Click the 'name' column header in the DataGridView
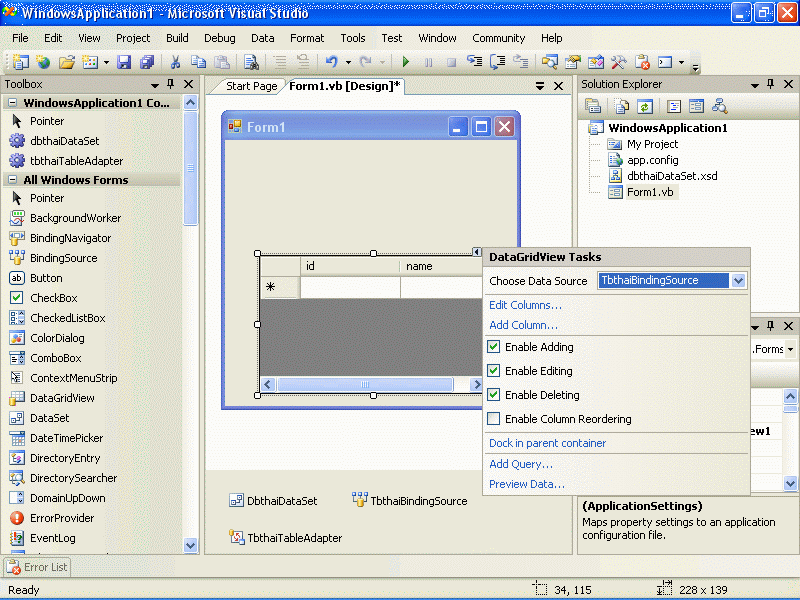The height and width of the screenshot is (600, 800). click(441, 266)
